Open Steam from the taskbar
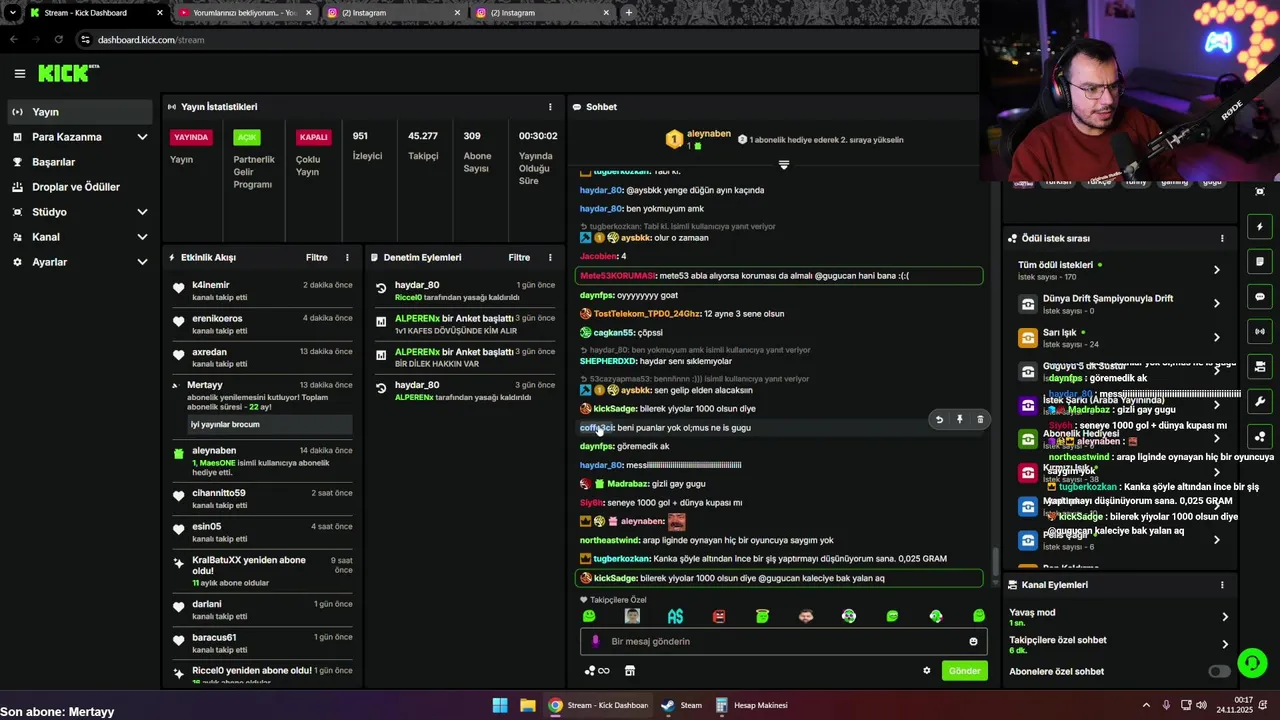 click(x=681, y=705)
